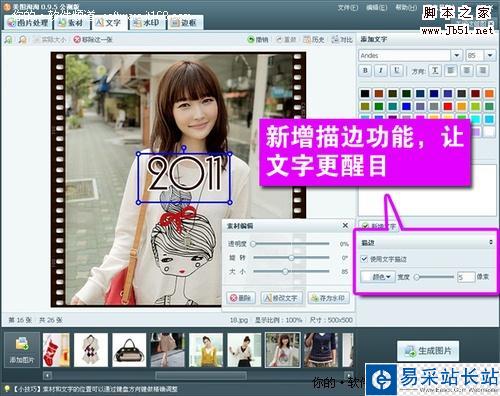This screenshot has width=500, height=396.
Task: Click the 生成图片 generate button
Action: tap(428, 351)
